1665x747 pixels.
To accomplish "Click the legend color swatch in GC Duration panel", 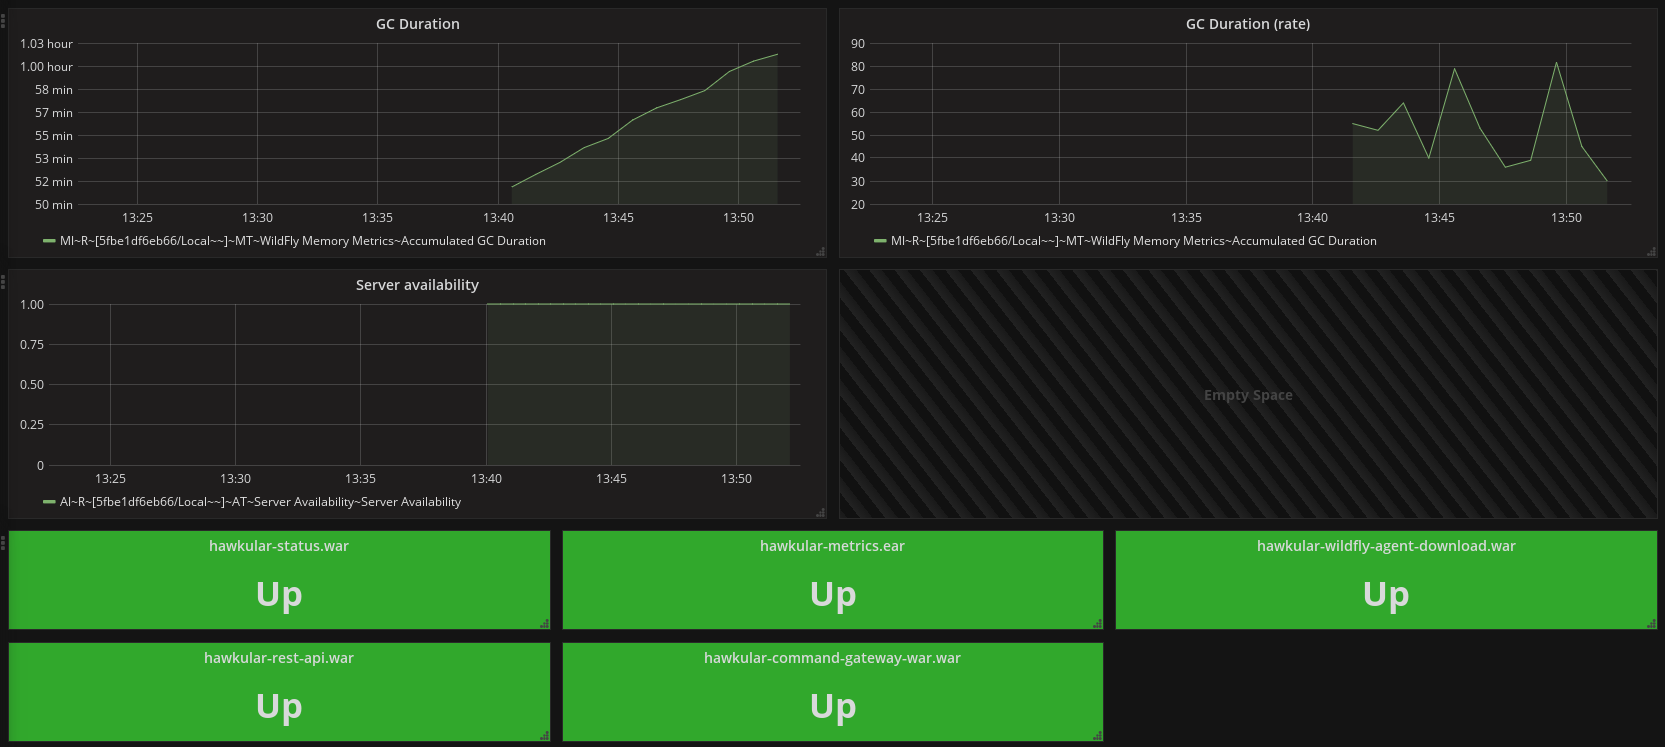I will tap(49, 241).
